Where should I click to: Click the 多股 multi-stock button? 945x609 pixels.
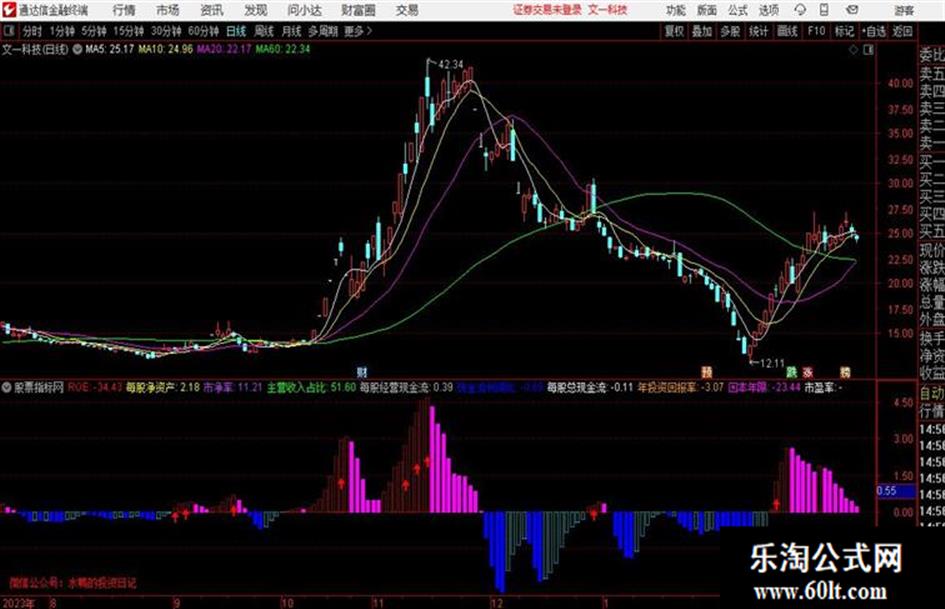pyautogui.click(x=730, y=31)
